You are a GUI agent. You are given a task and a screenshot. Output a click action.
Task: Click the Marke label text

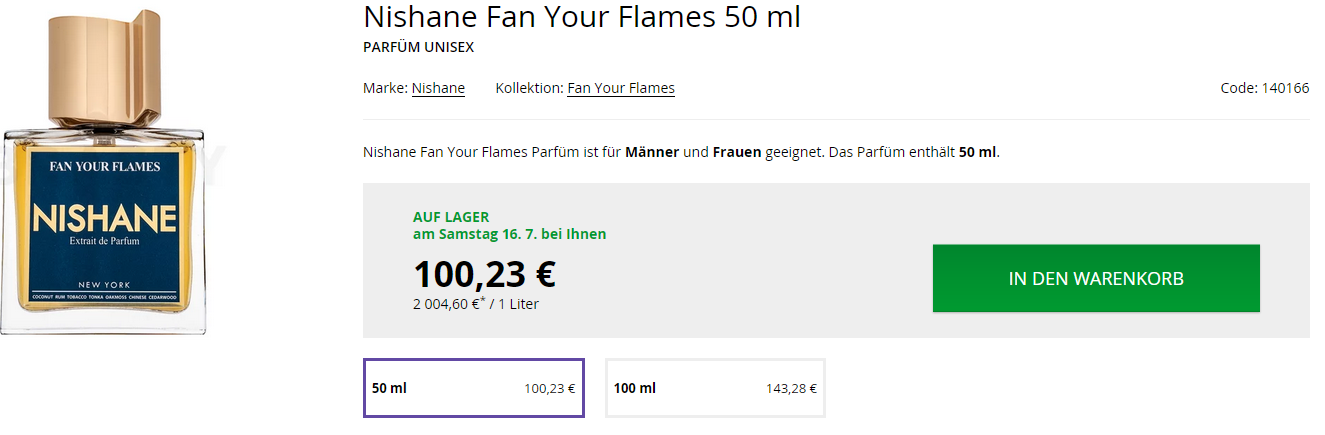(385, 88)
